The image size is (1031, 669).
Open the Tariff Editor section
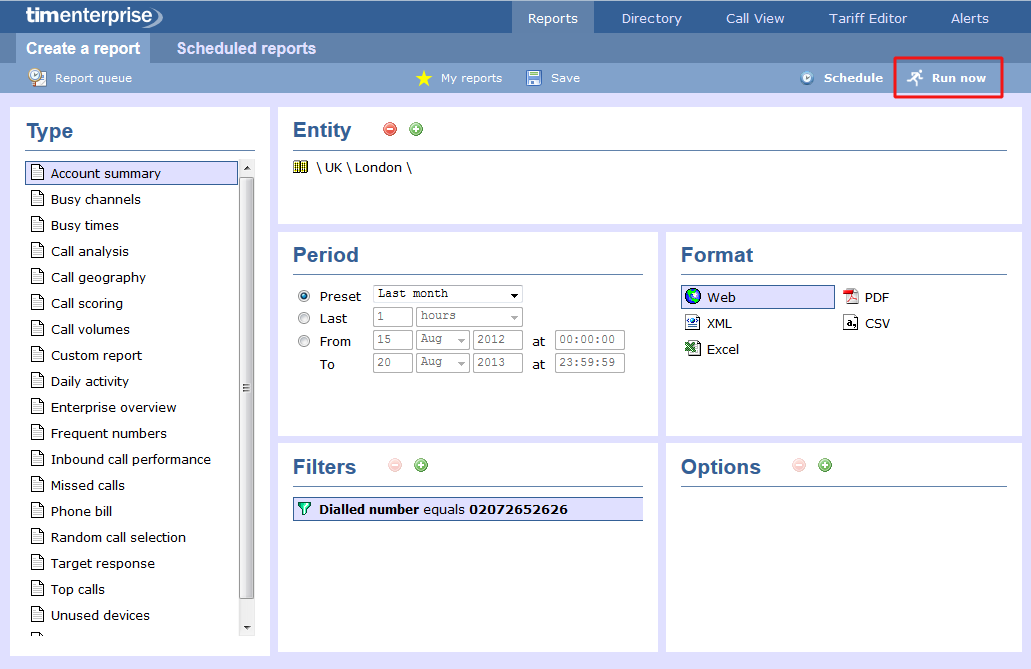[x=866, y=17]
